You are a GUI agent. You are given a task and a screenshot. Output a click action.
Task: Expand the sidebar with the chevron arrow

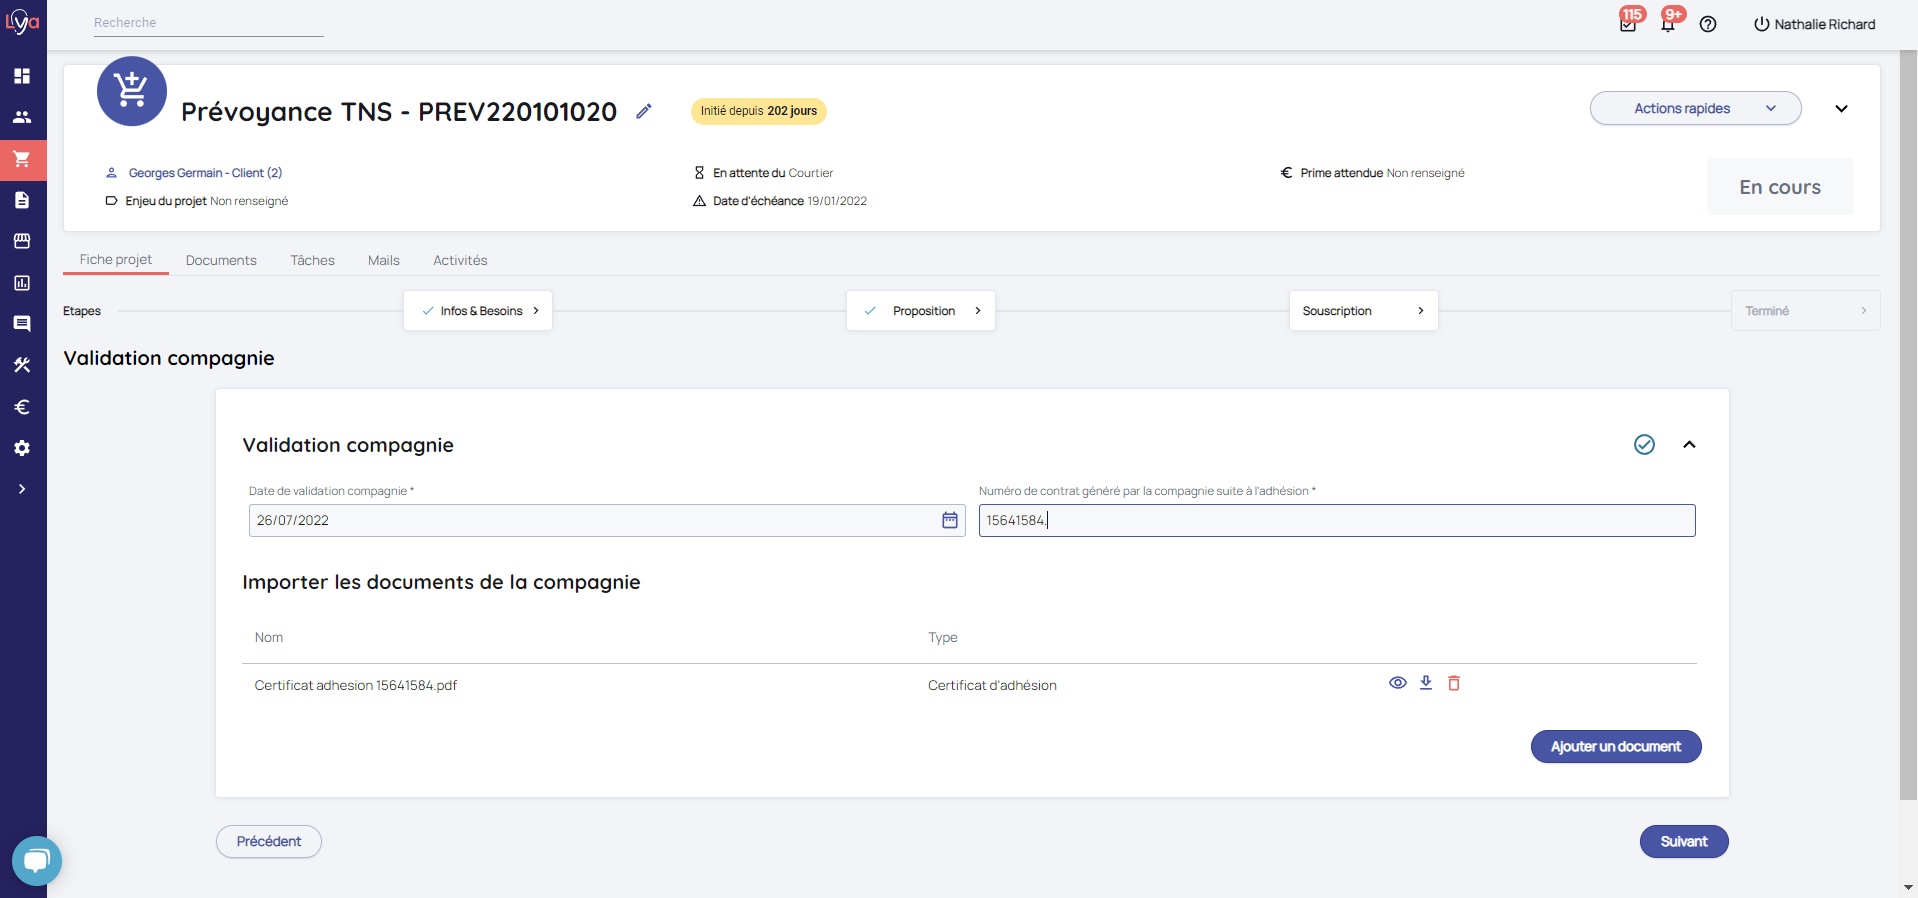(22, 489)
